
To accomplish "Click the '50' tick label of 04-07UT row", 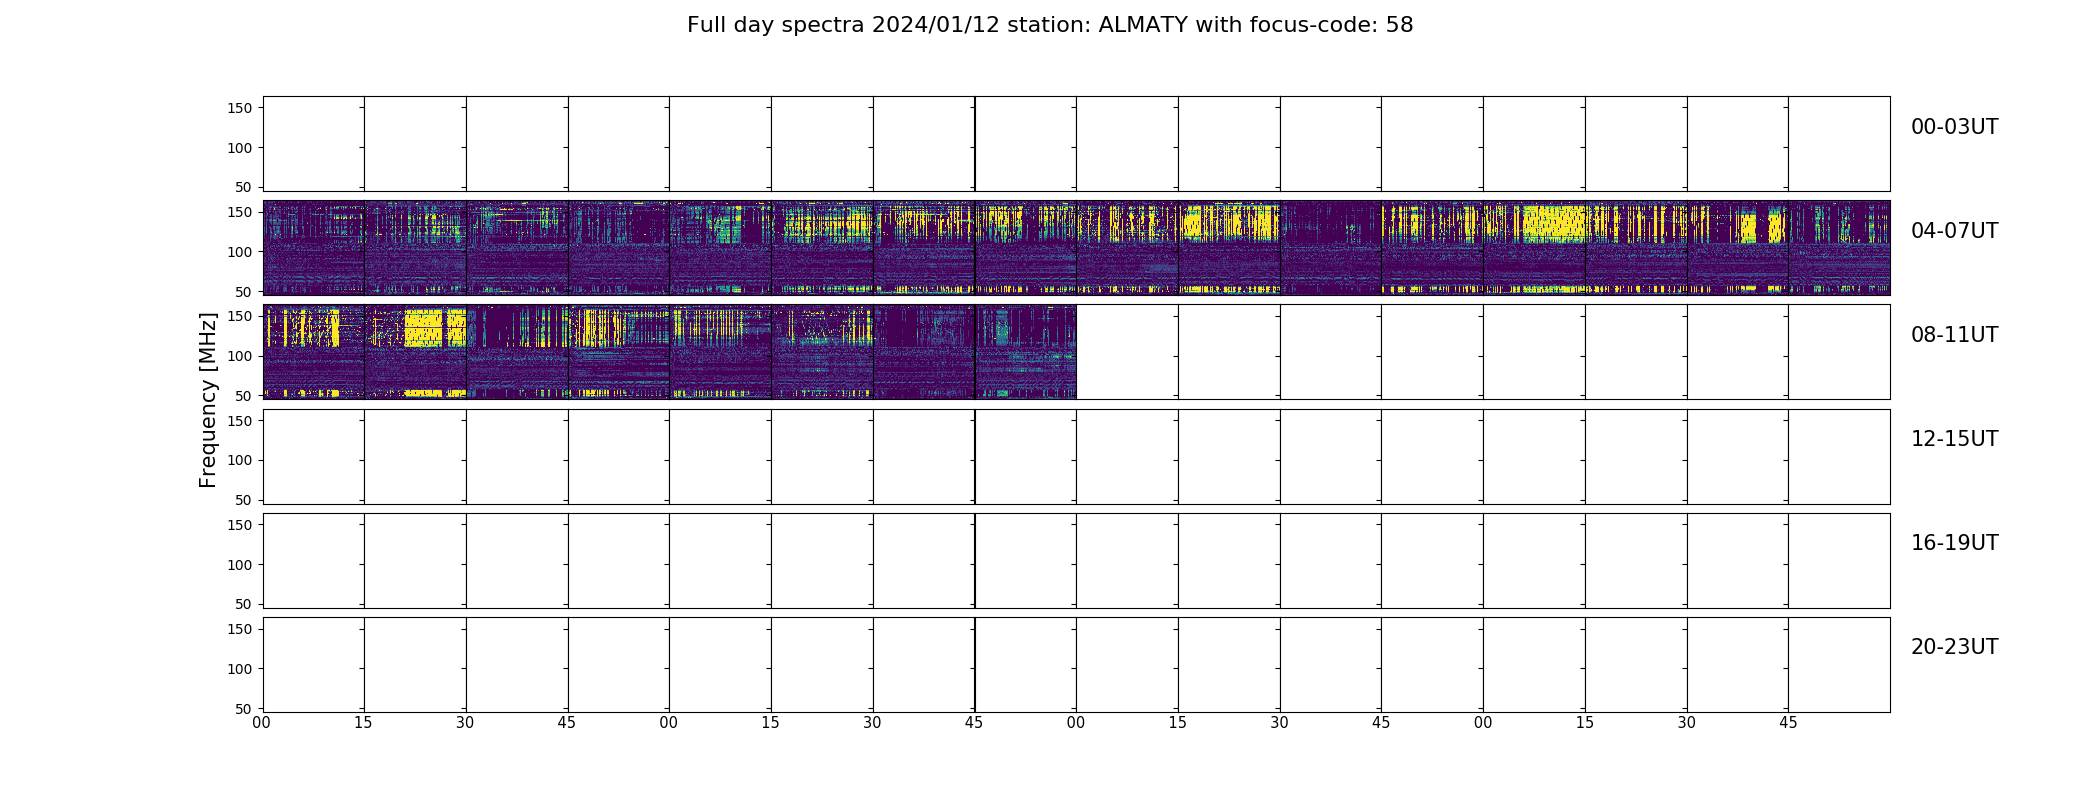I will point(245,292).
